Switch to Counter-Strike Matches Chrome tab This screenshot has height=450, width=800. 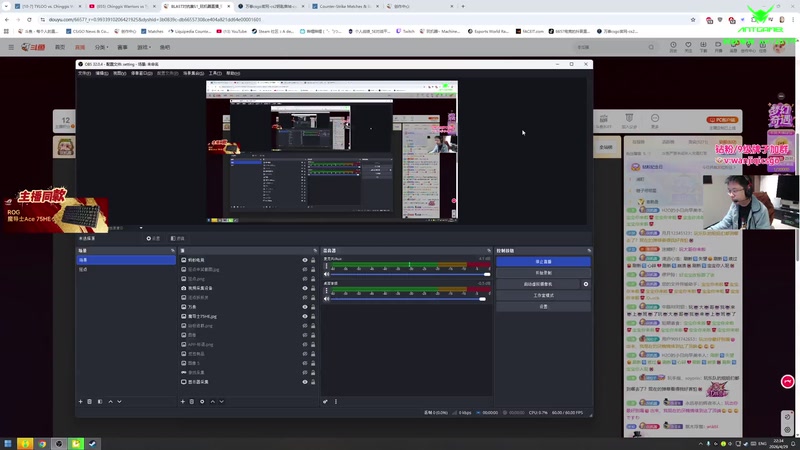(x=345, y=6)
